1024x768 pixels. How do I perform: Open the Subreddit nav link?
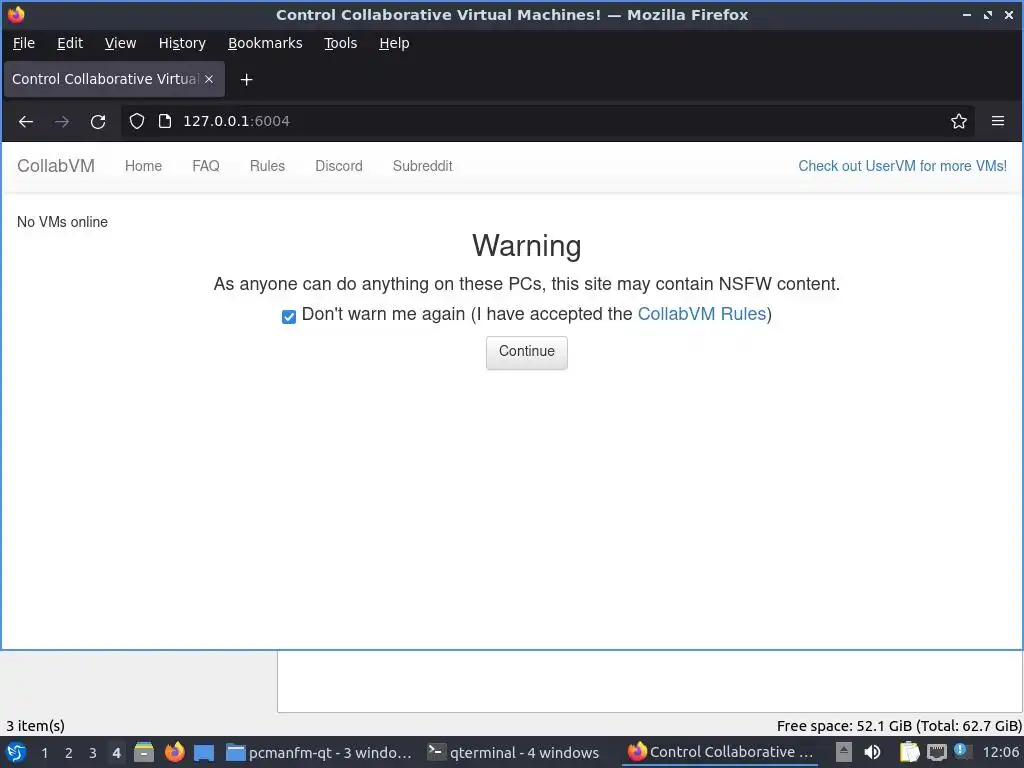tap(423, 166)
